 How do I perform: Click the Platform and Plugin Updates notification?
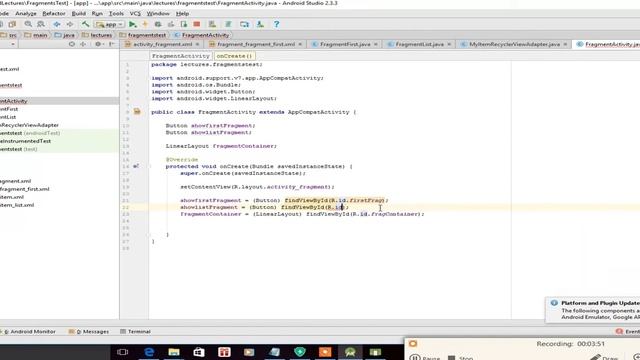[593, 310]
